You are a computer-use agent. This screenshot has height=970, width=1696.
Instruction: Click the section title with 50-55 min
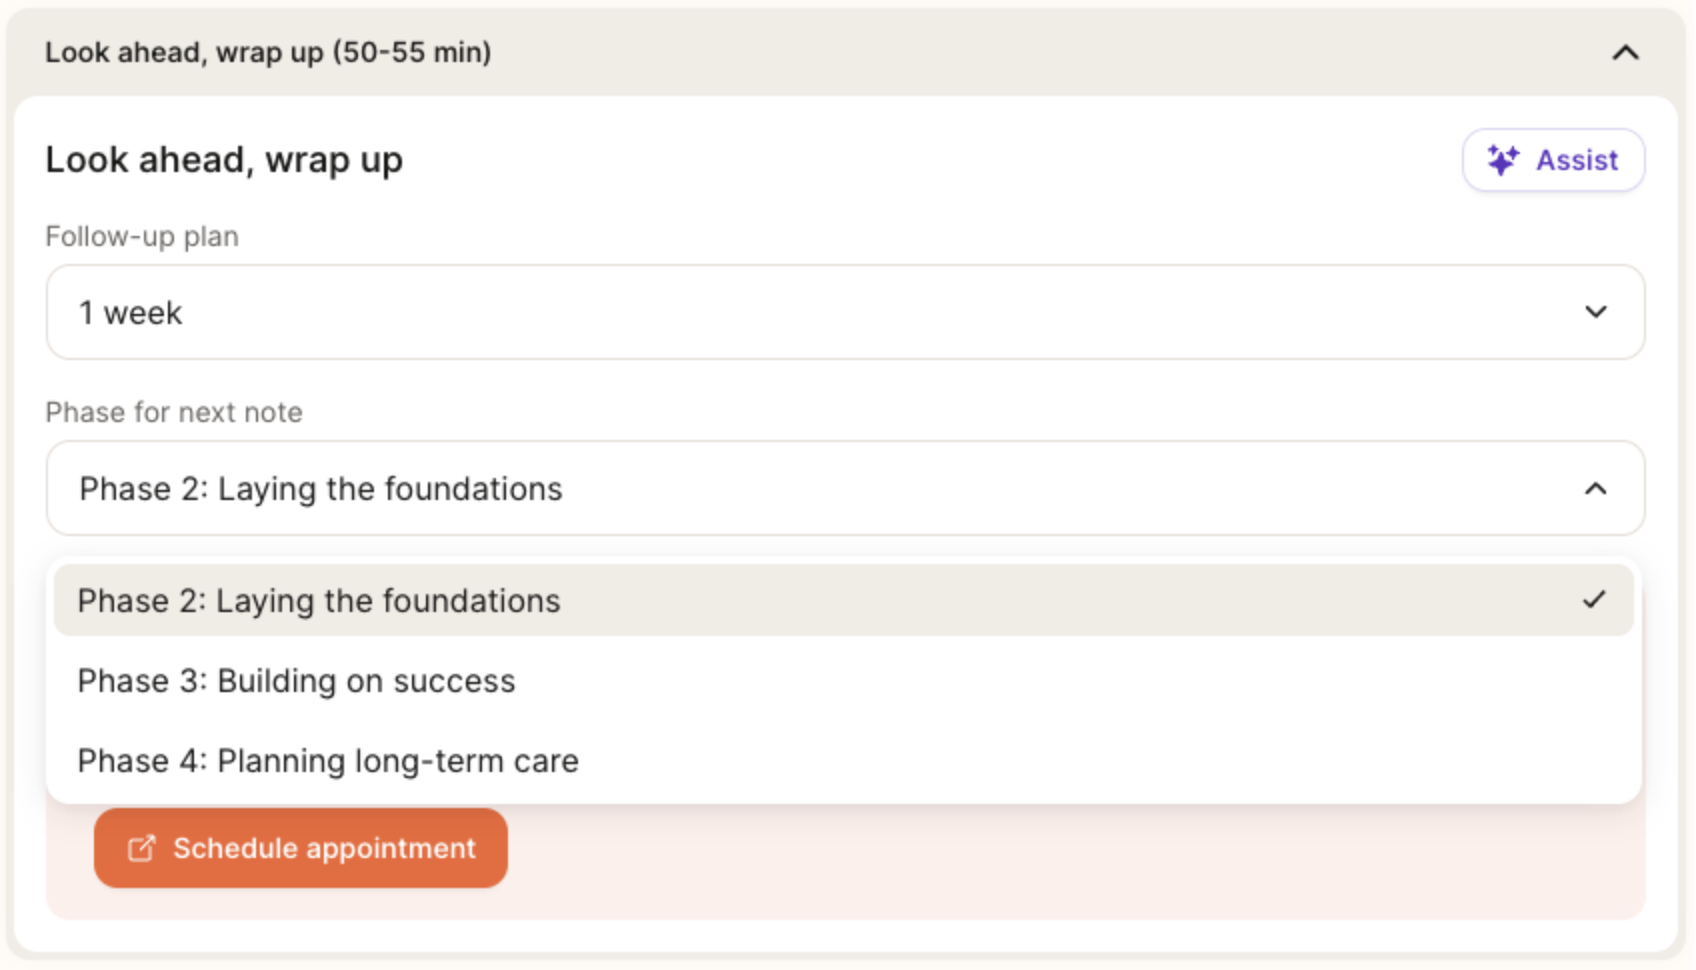tap(268, 53)
